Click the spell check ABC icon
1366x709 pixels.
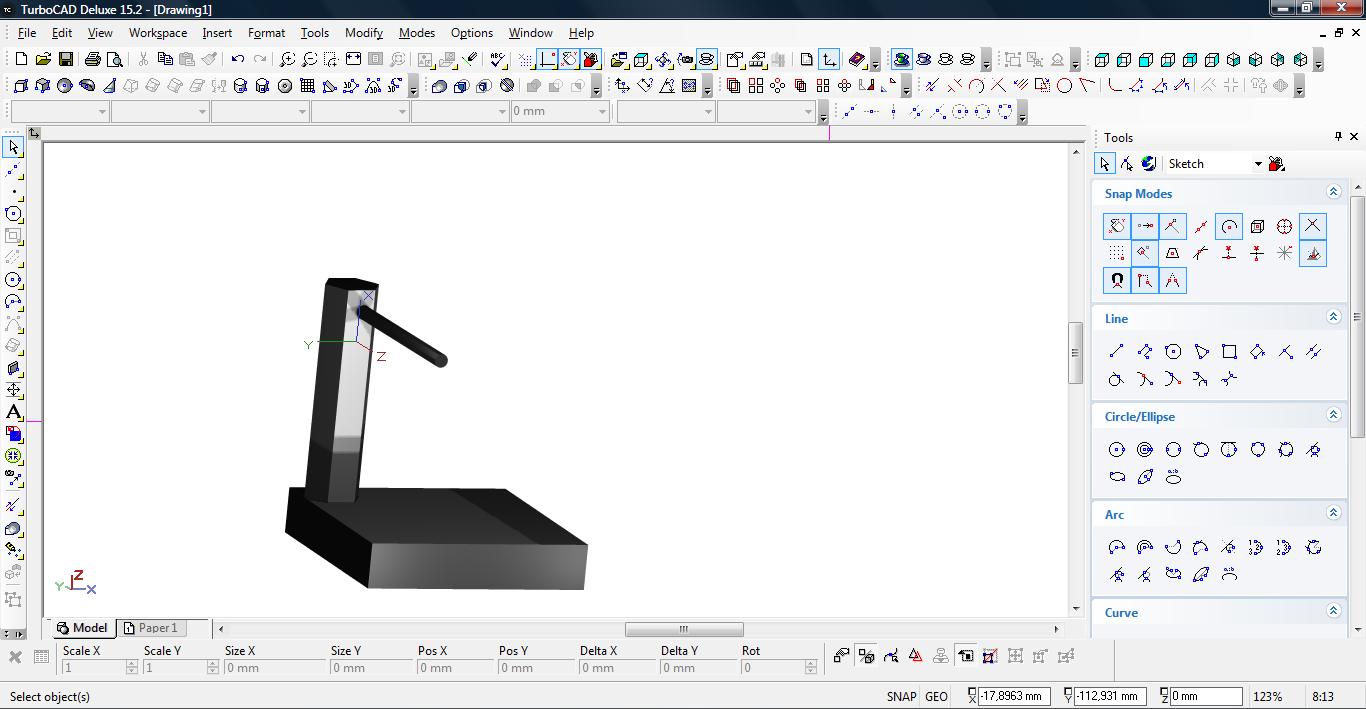tap(498, 60)
